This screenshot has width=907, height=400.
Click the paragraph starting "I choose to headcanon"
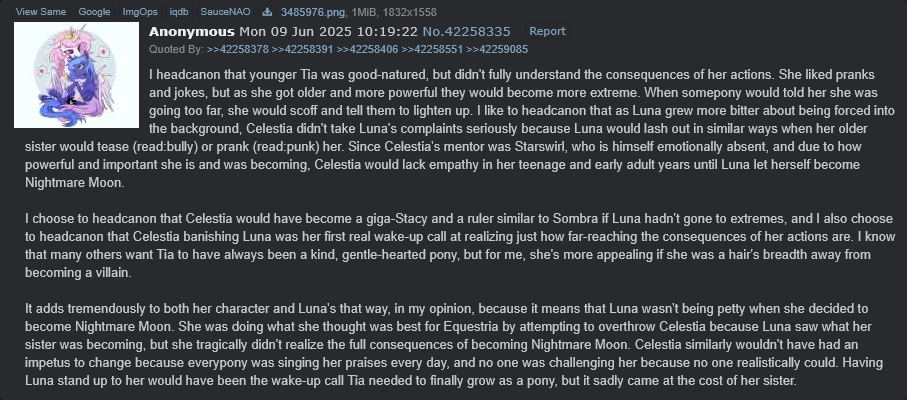(460, 246)
